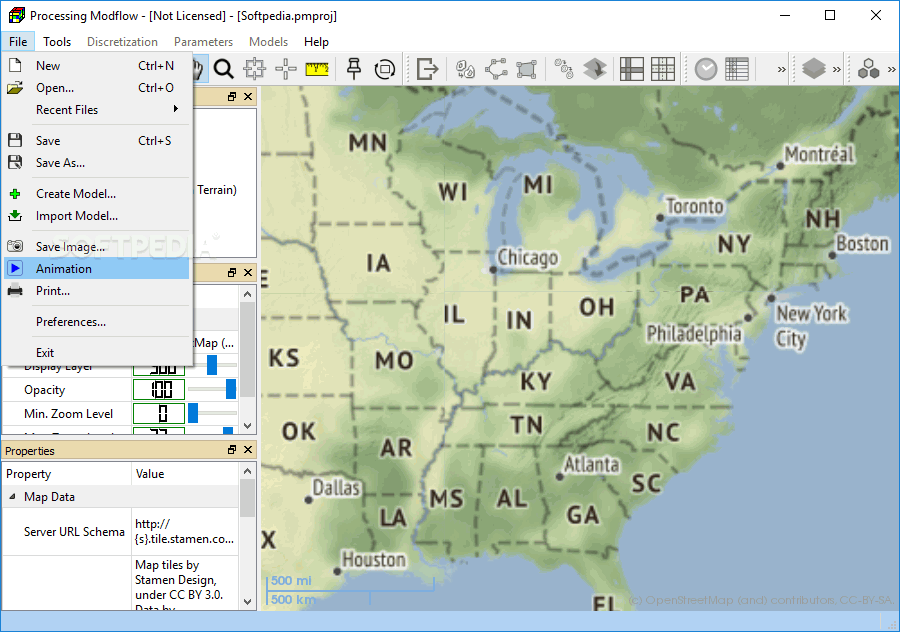Choose Open... from File menu

tap(96, 88)
